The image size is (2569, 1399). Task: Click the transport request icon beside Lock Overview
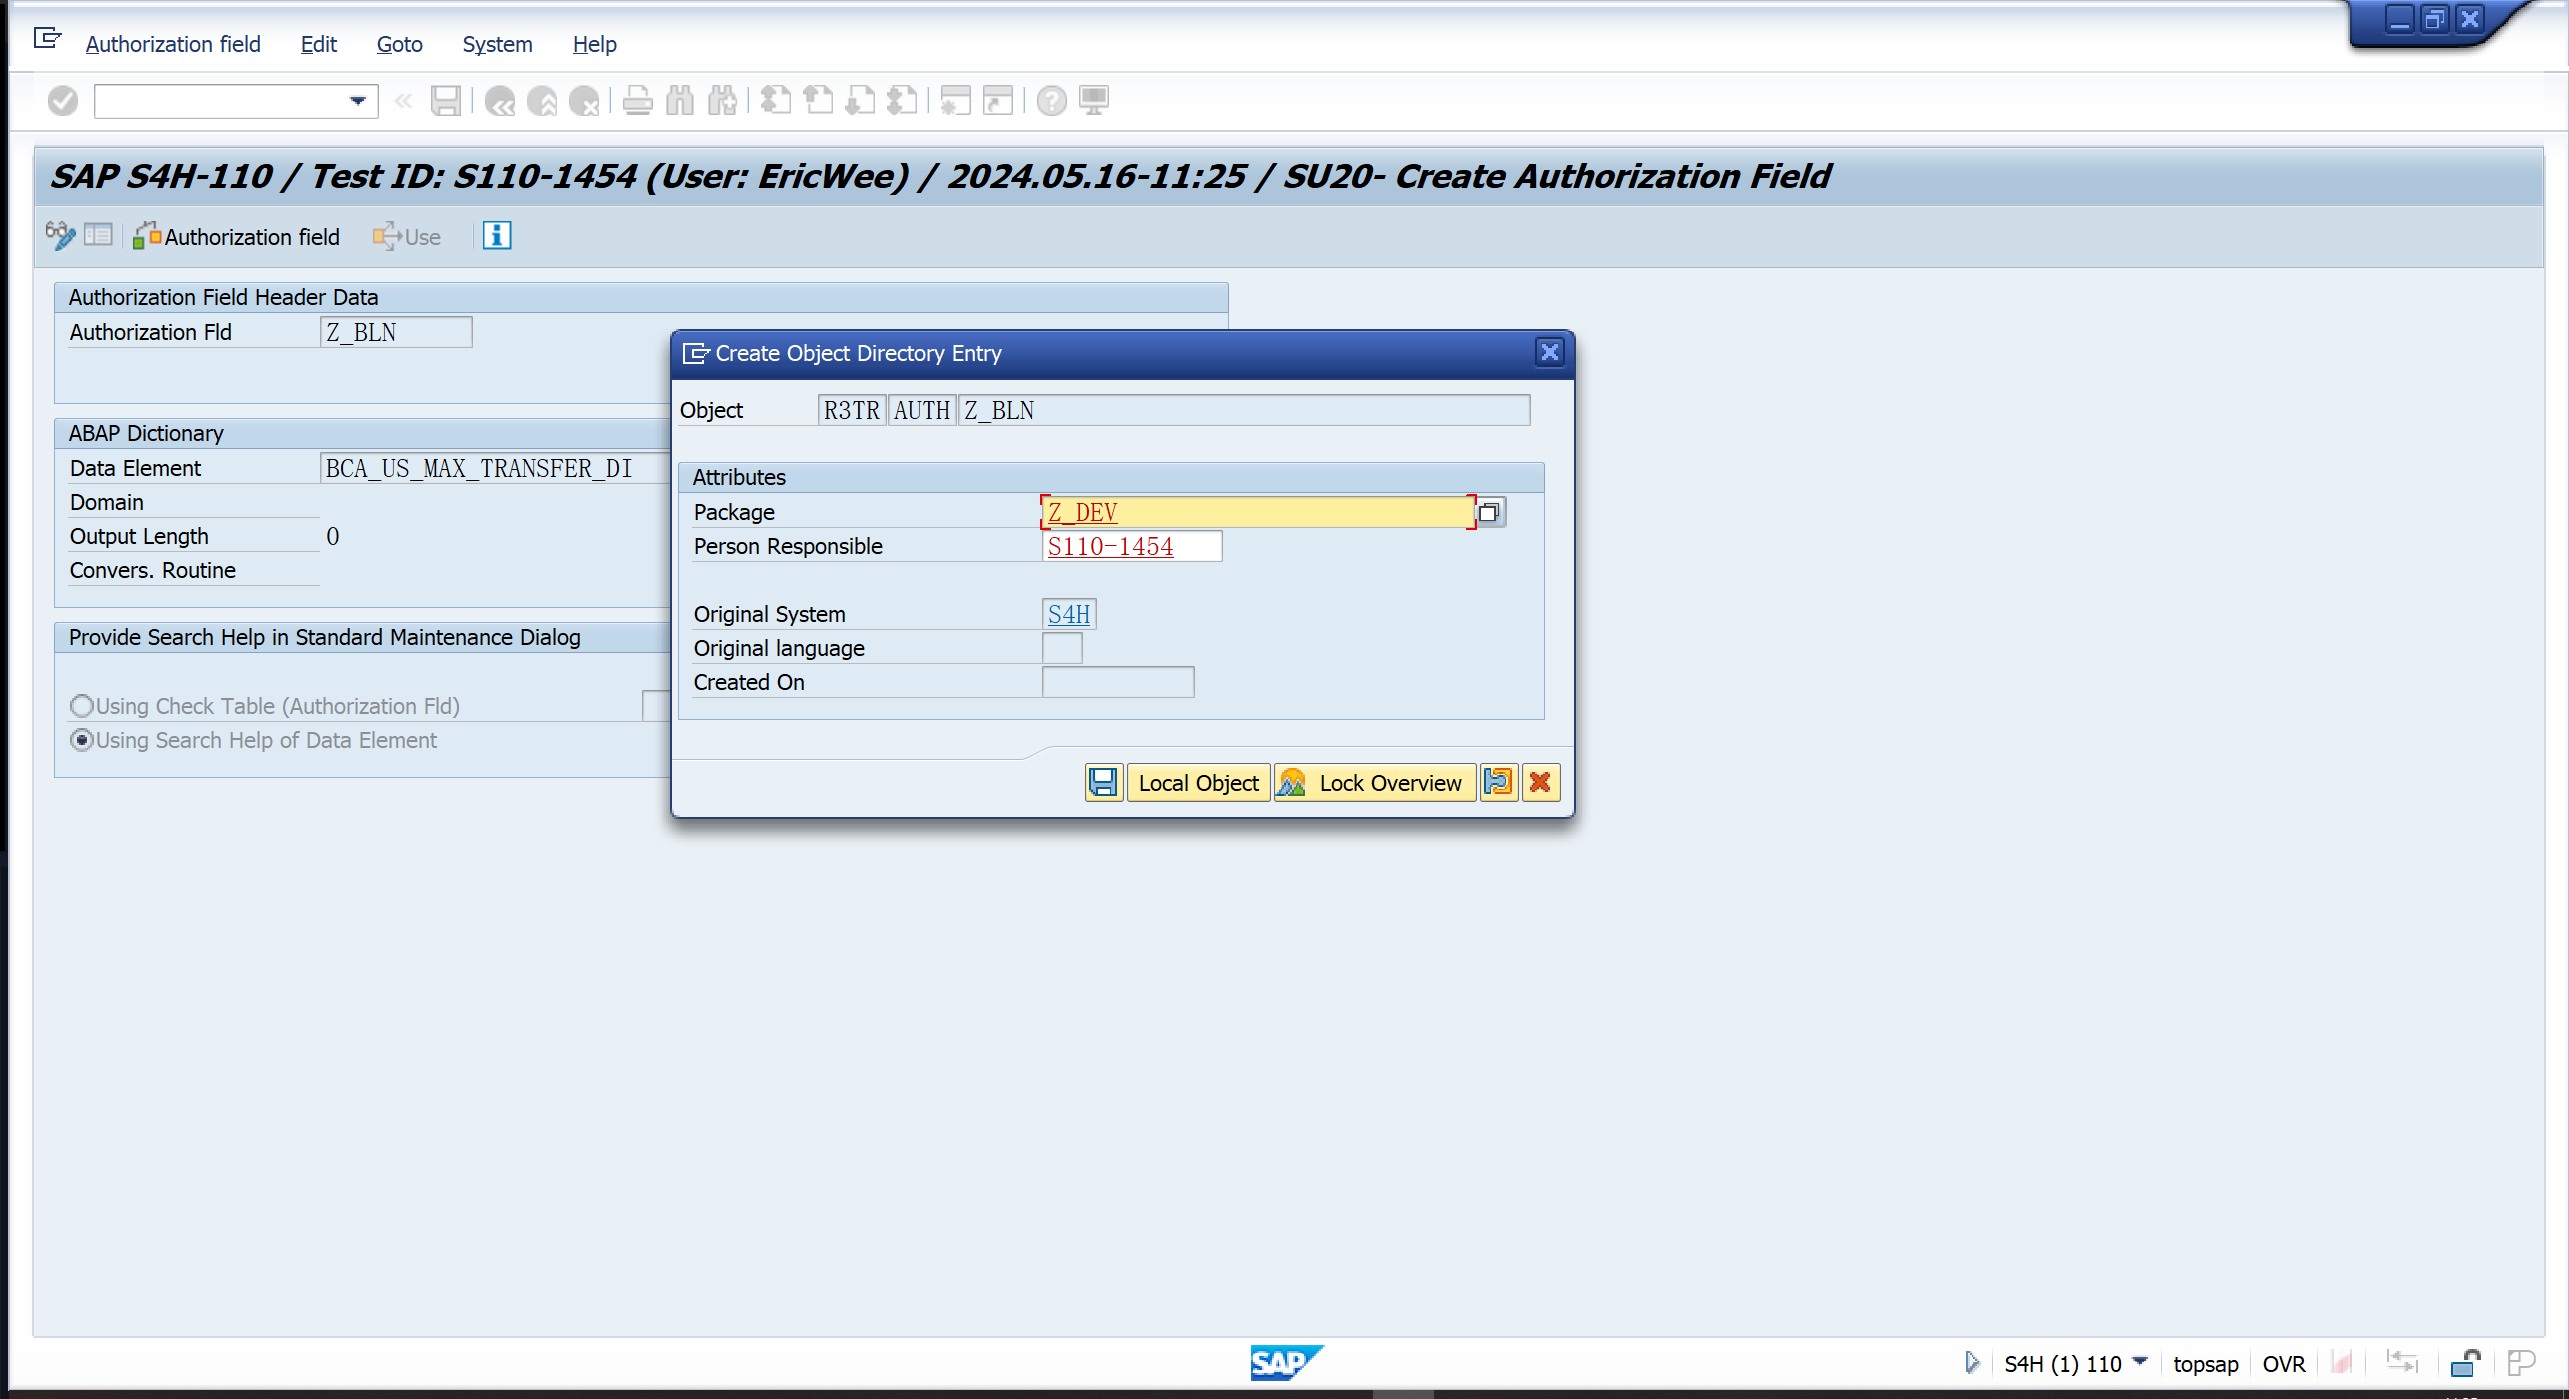pyautogui.click(x=1498, y=782)
